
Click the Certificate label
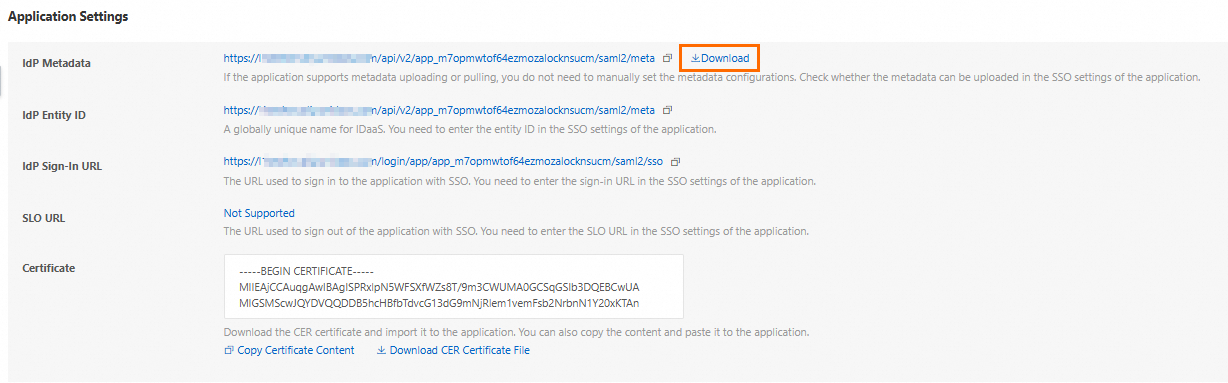[x=49, y=268]
